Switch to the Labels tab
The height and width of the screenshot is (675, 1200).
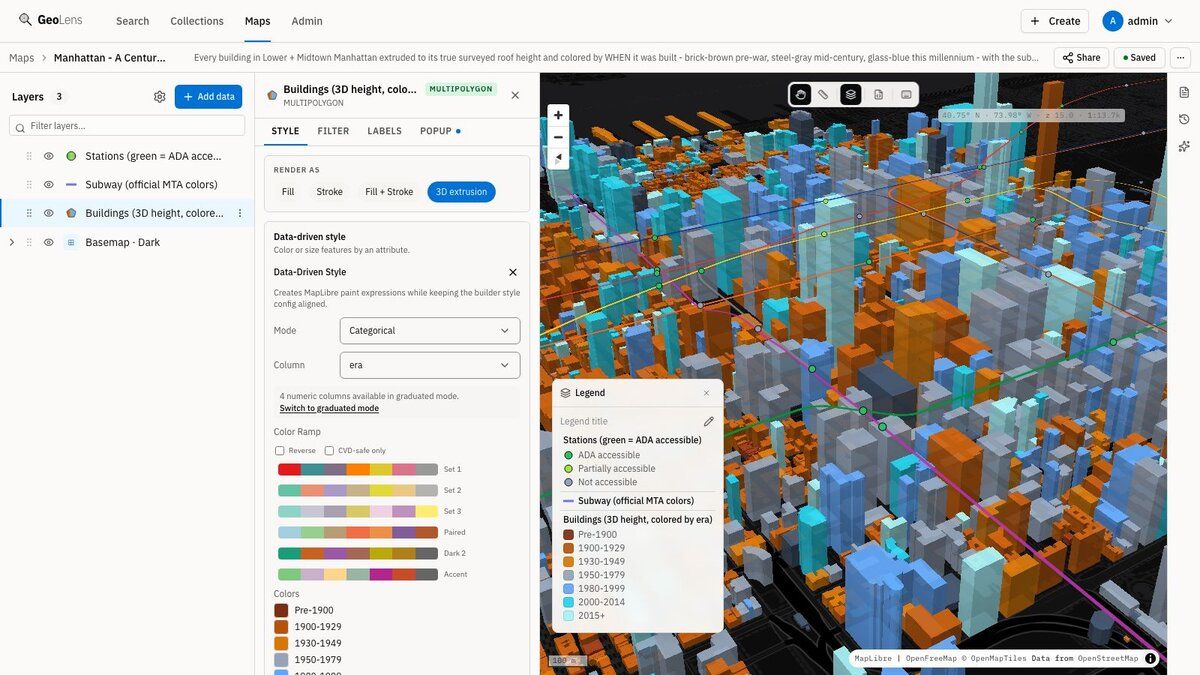pyautogui.click(x=384, y=131)
